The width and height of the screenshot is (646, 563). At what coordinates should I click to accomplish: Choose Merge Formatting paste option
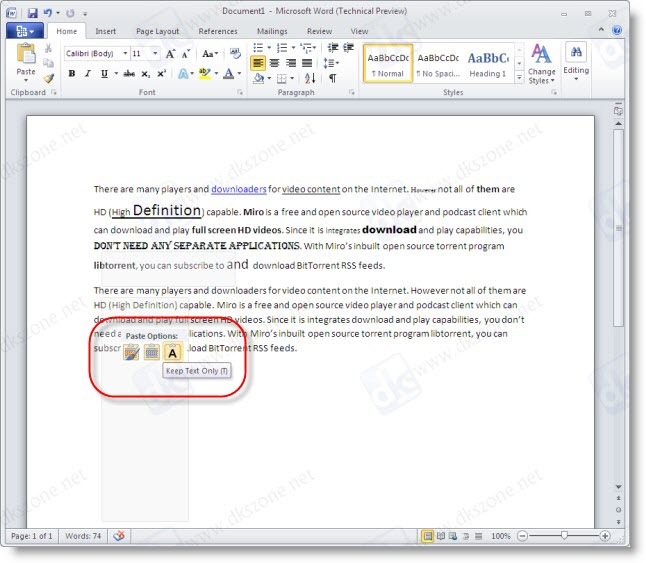[x=152, y=353]
